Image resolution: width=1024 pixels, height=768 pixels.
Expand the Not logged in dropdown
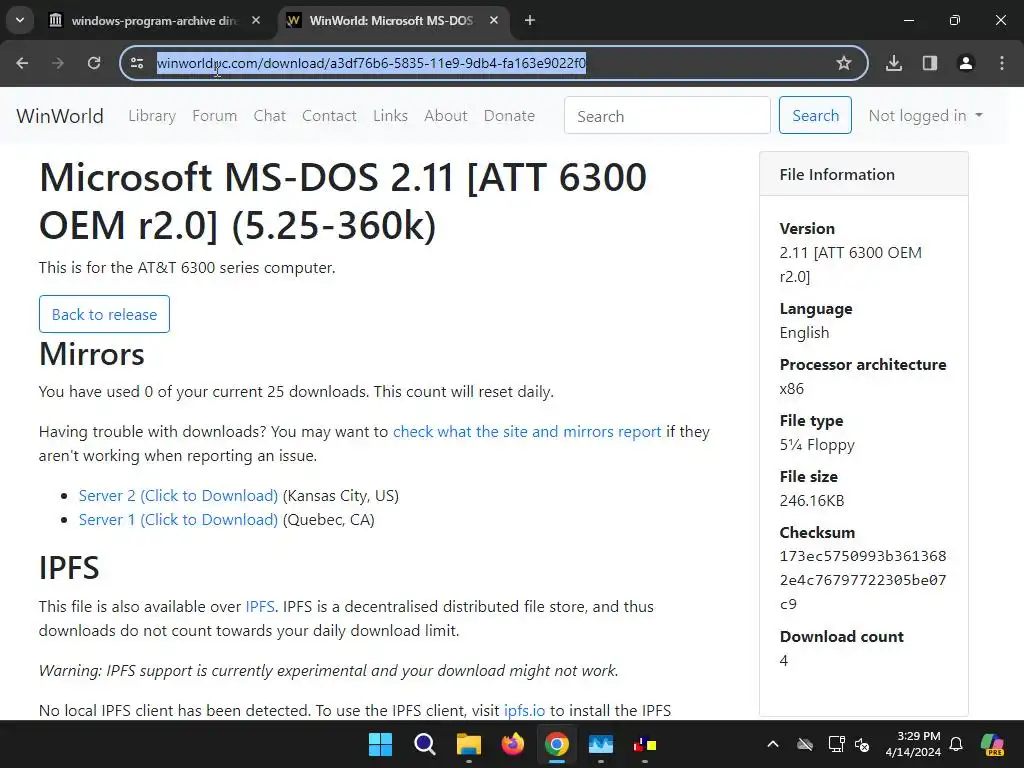point(925,116)
